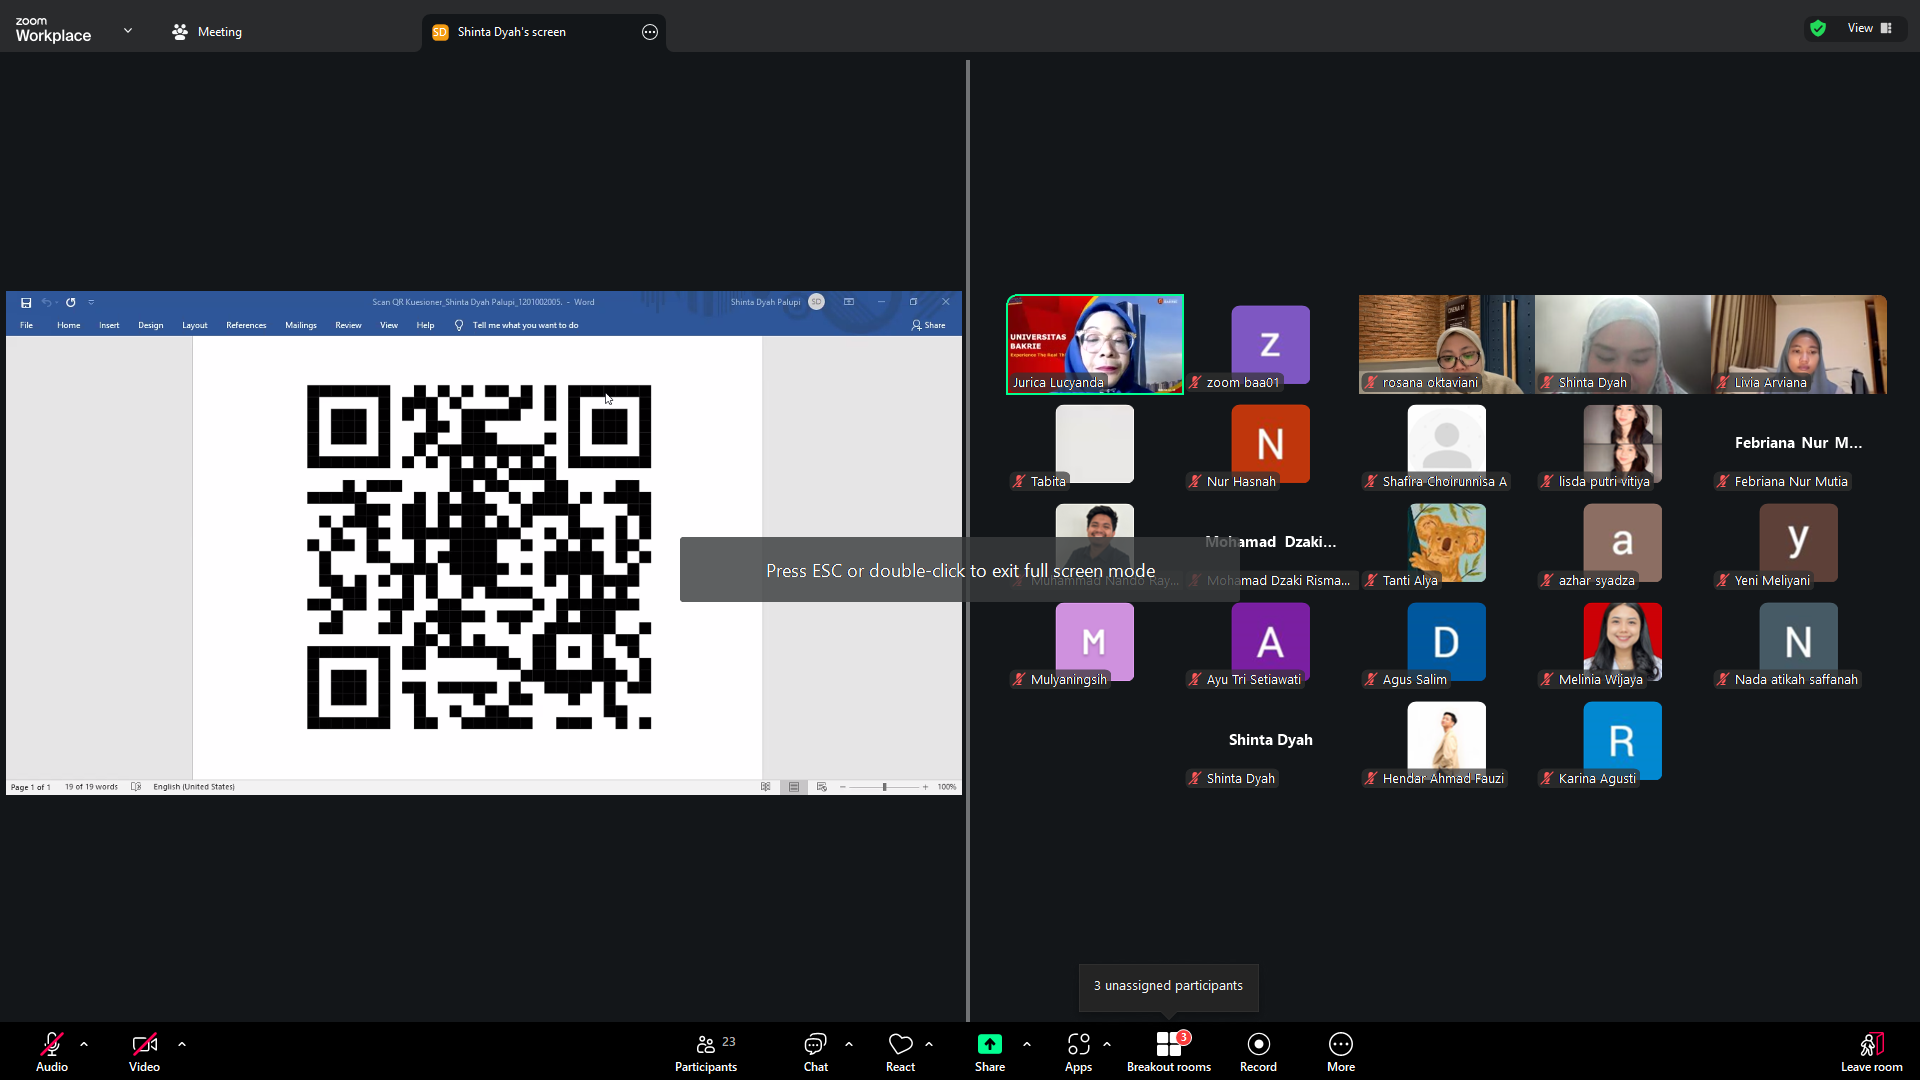Screen dimensions: 1920x1080
Task: Select Karina Agusti's participant tile
Action: (1622, 741)
